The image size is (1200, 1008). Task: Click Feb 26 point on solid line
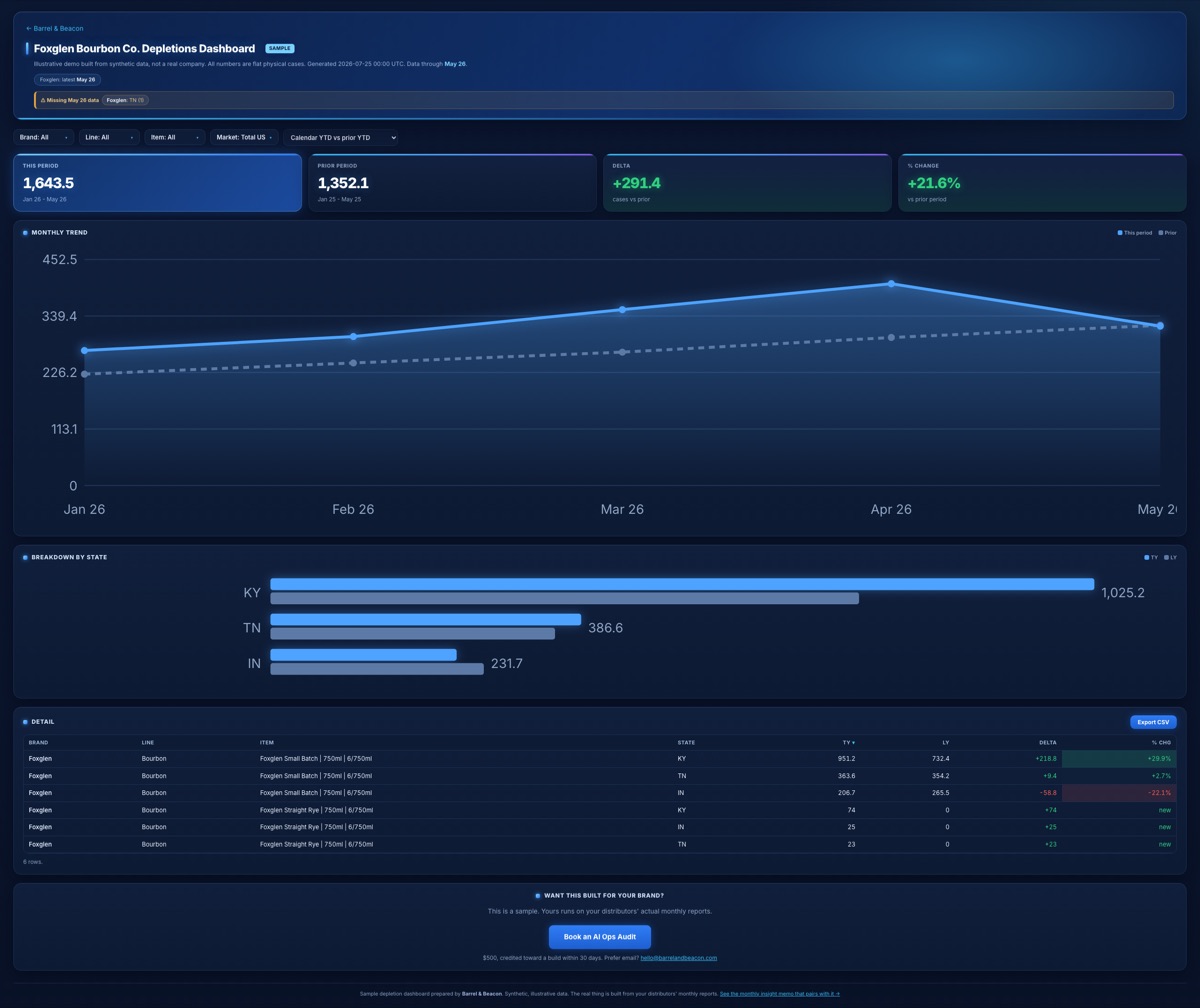click(353, 337)
